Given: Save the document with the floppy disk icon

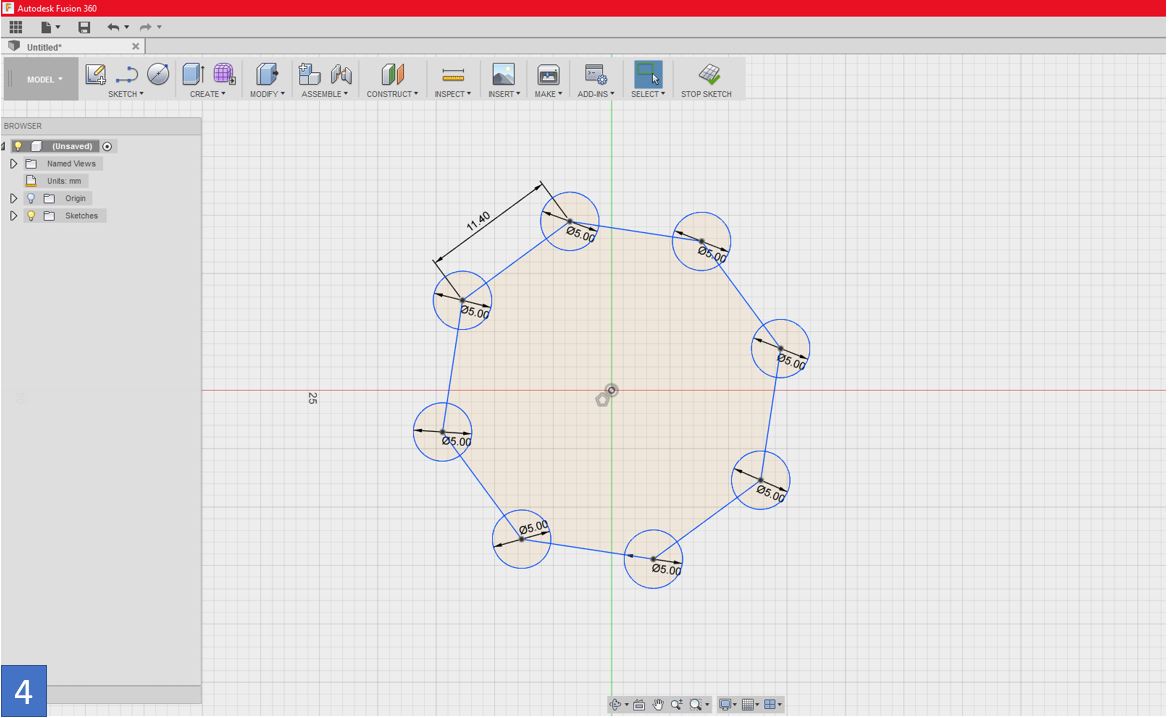Looking at the screenshot, I should pyautogui.click(x=84, y=27).
